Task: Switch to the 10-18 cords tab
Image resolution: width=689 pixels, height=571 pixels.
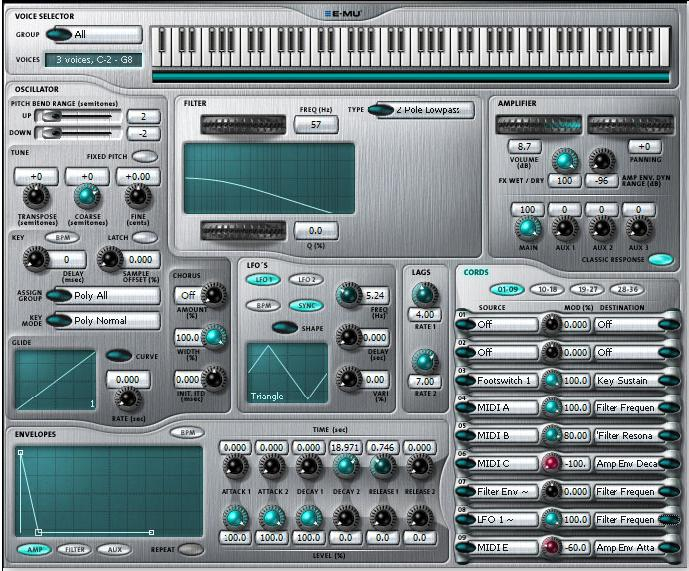Action: [x=547, y=288]
